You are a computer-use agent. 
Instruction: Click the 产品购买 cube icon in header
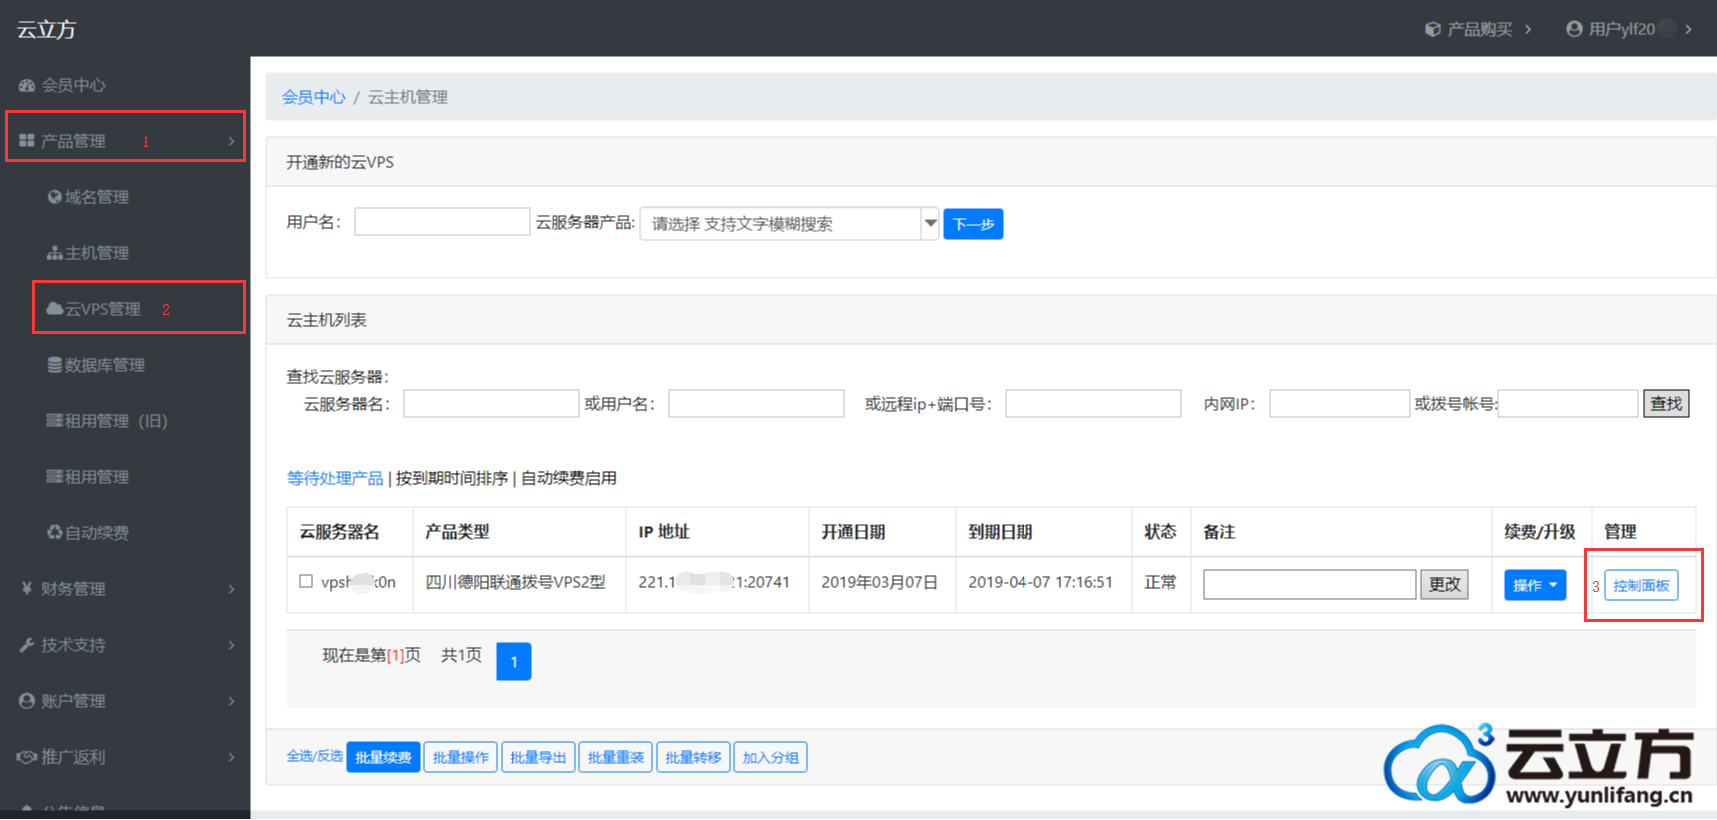point(1433,29)
